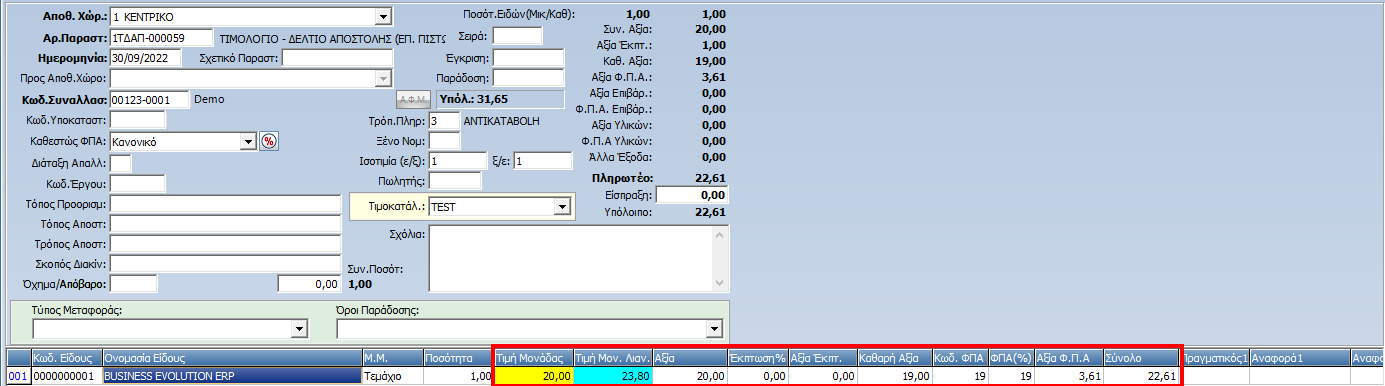Click the red percent icon beside Καθεστώς ΦΠΑ

pos(268,142)
